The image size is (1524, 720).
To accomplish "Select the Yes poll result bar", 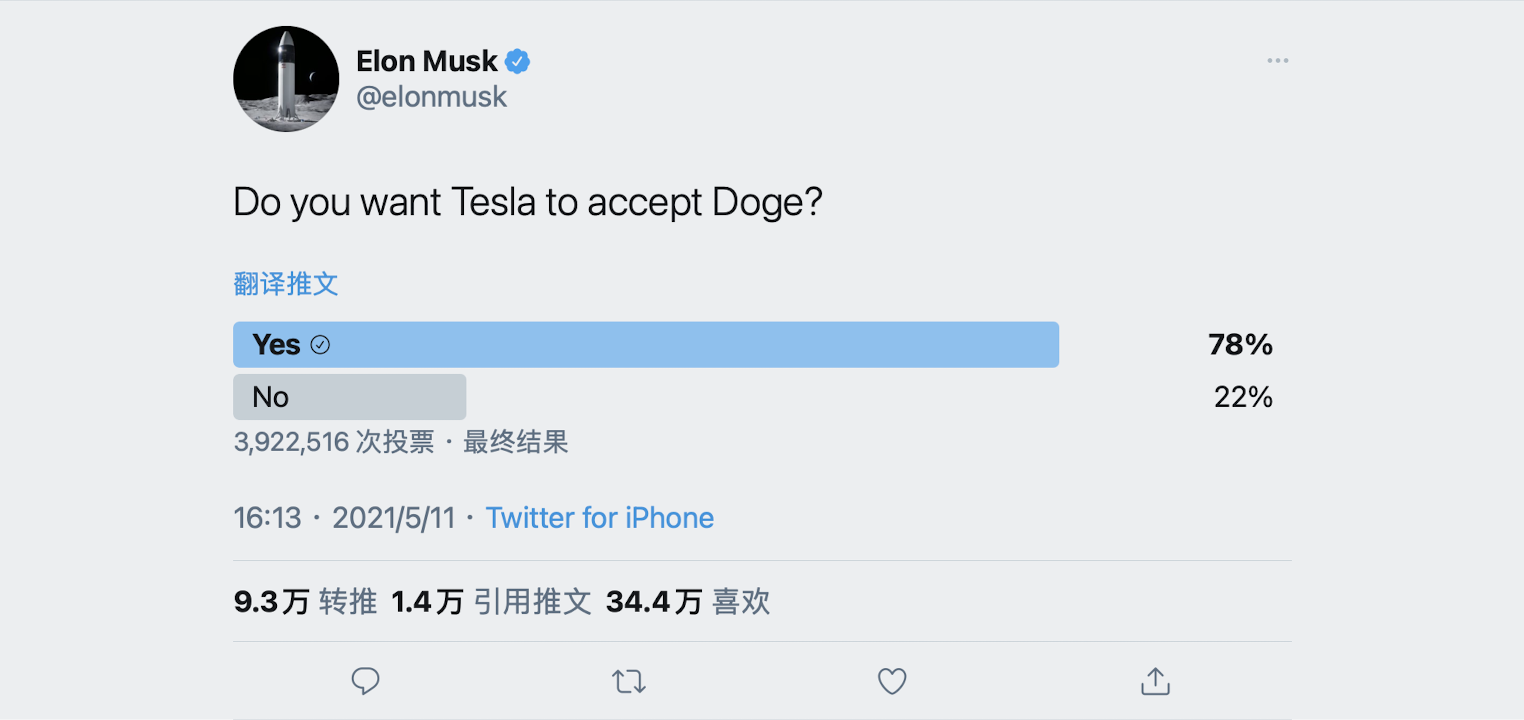I will click(646, 344).
